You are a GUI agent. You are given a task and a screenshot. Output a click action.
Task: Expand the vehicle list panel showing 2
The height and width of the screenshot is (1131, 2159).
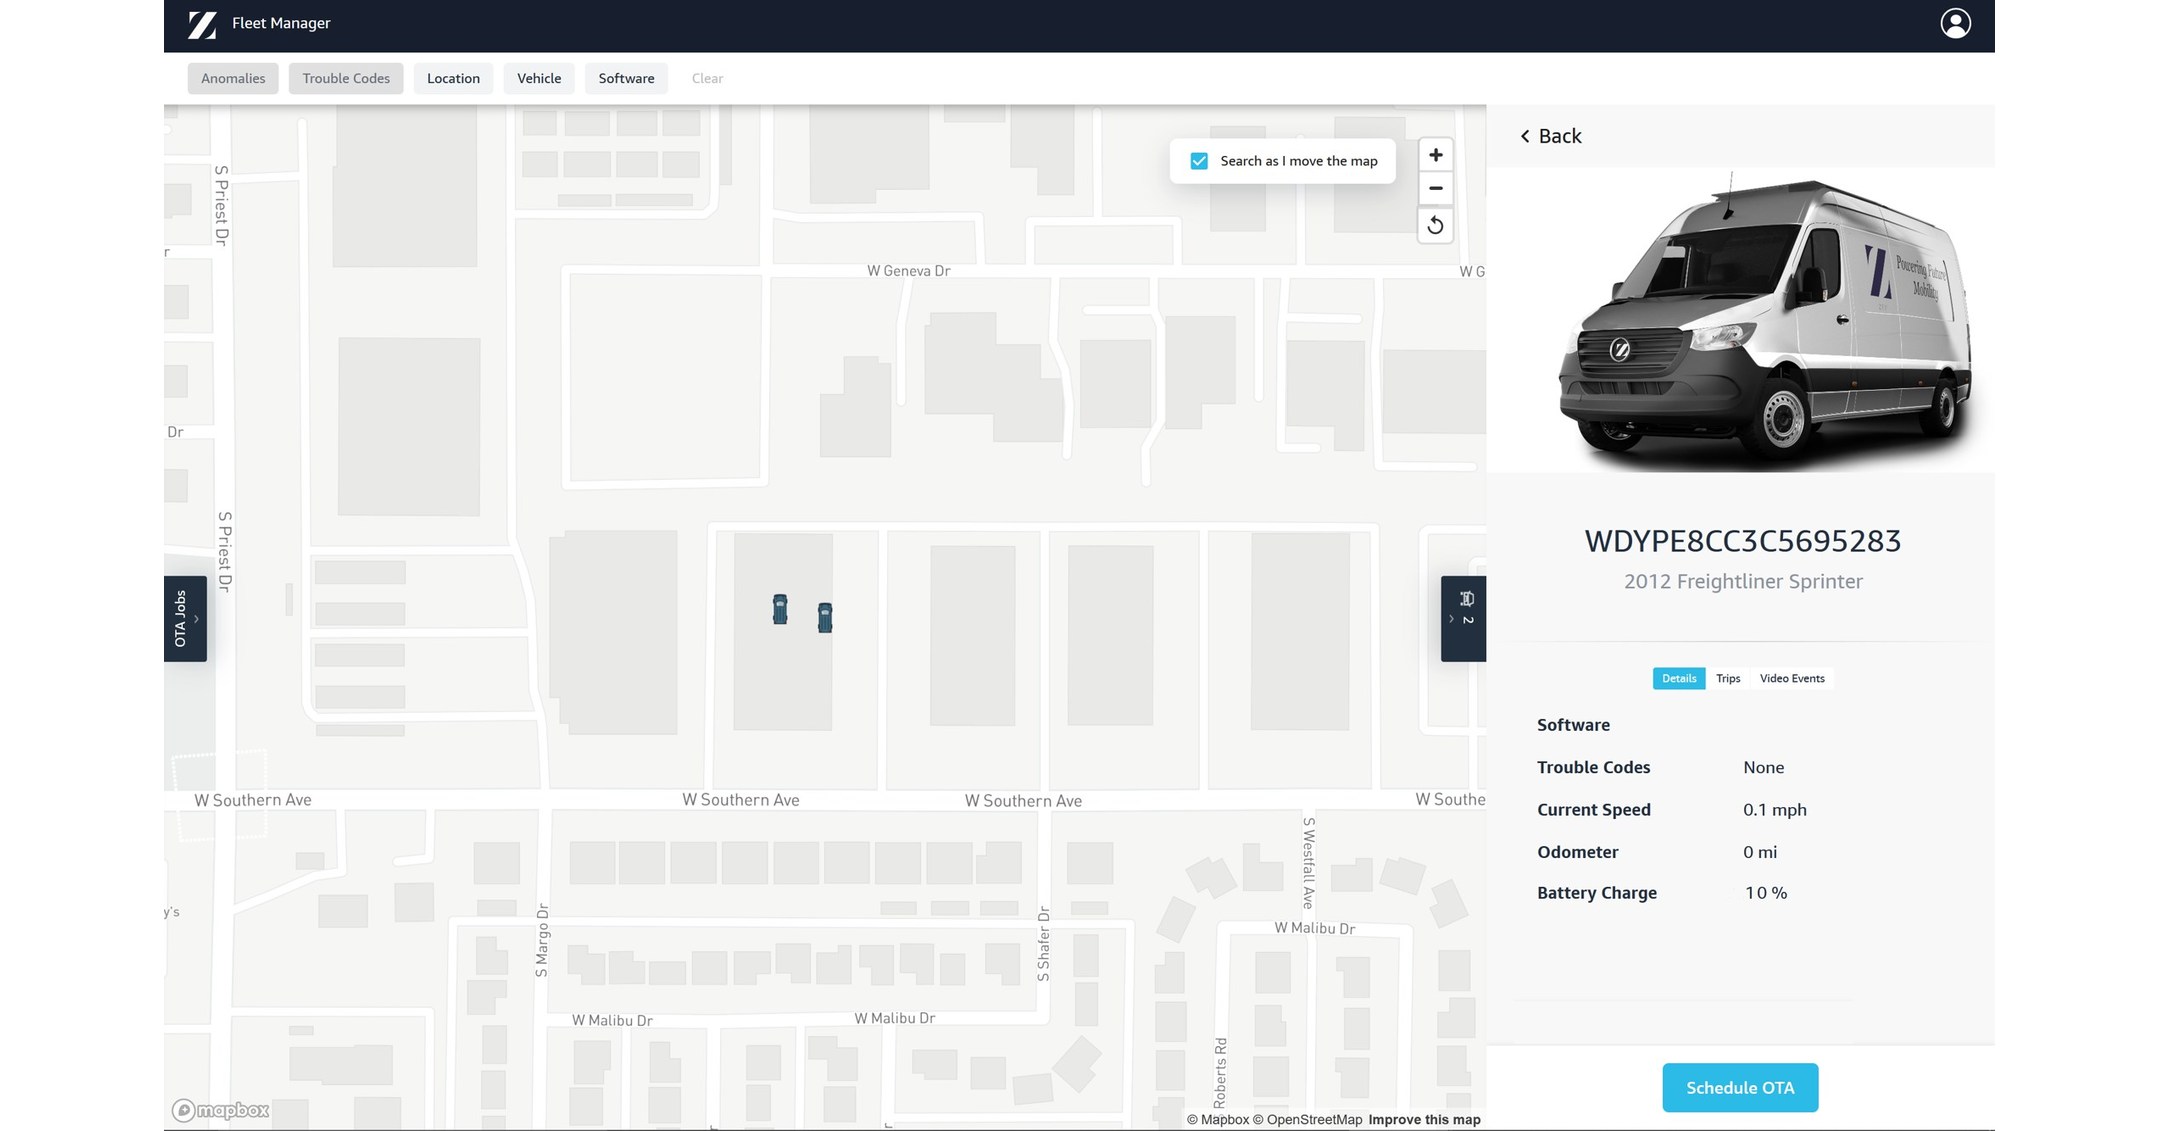tap(1463, 618)
